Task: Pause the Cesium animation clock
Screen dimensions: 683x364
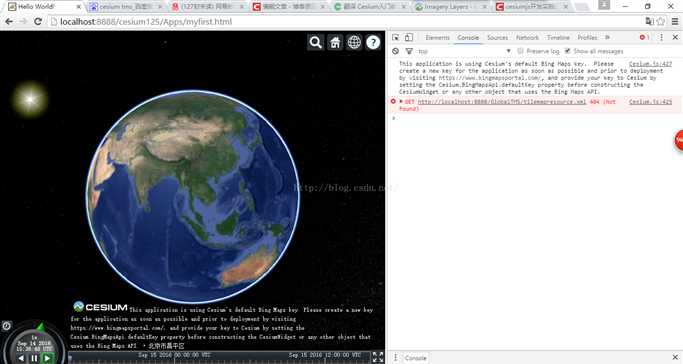Action: pyautogui.click(x=34, y=358)
